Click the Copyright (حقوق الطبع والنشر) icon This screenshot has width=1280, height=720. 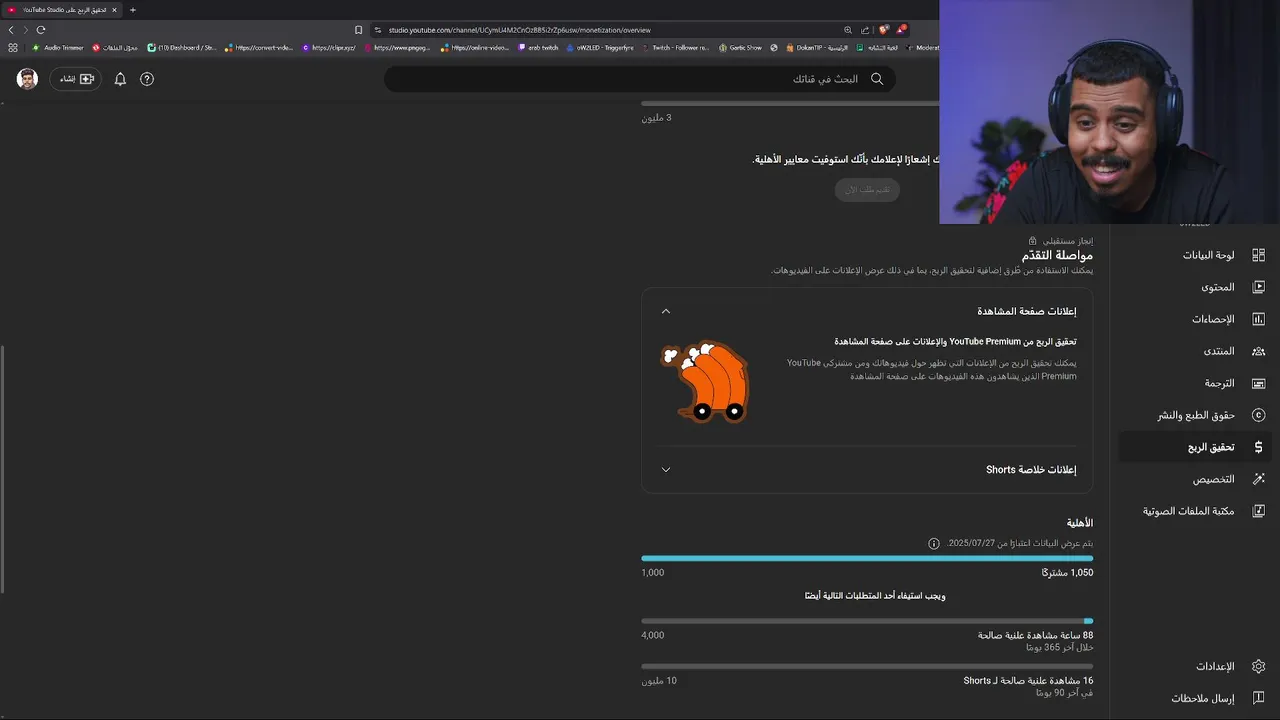pos(1258,415)
